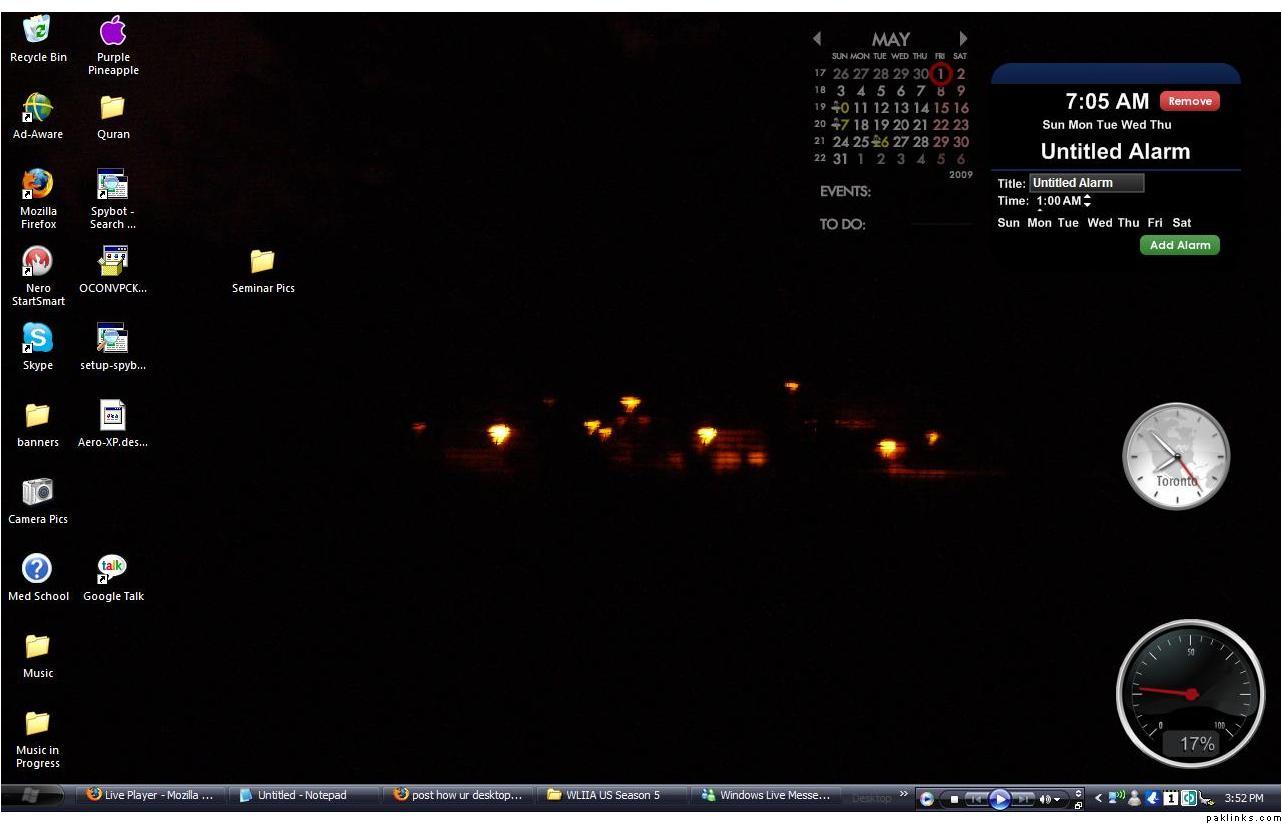Launch Mozilla Firefox from the desktop
This screenshot has width=1282, height=824.
[38, 184]
